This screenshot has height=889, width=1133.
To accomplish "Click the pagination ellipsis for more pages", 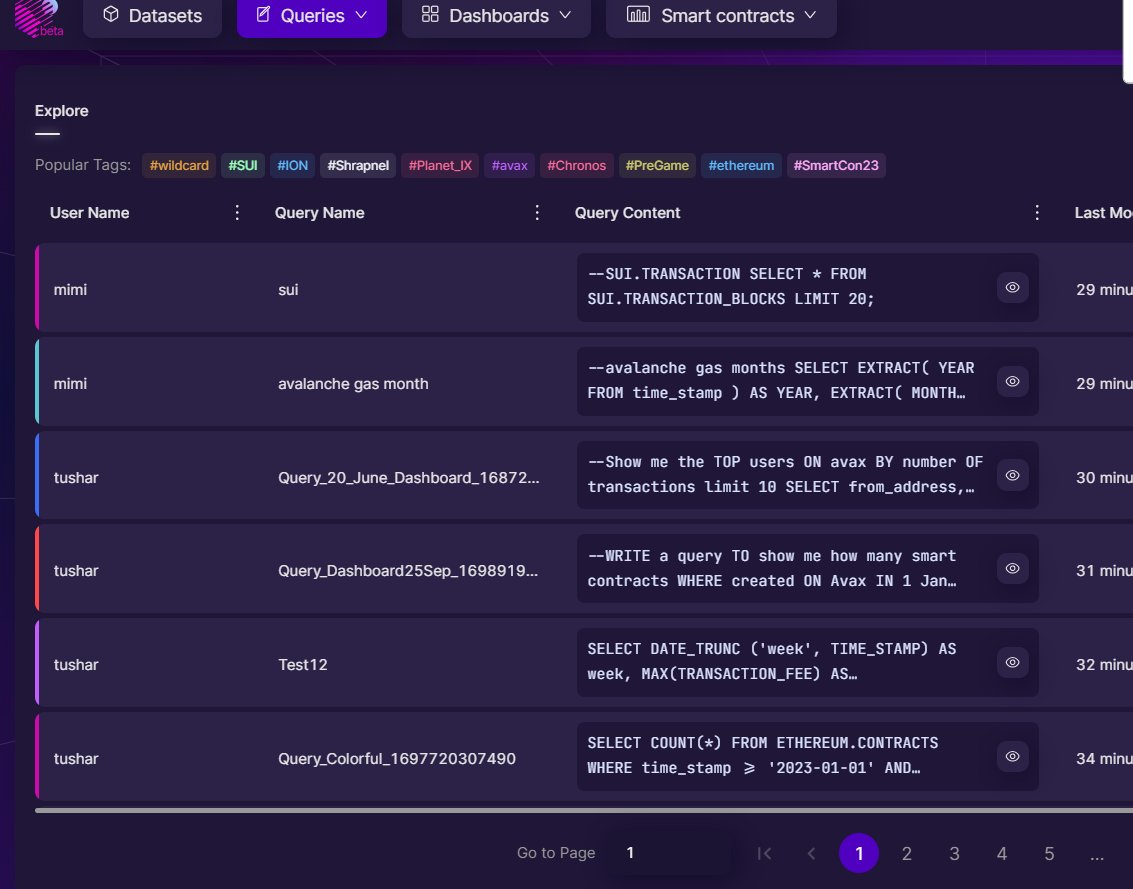I will [1097, 855].
